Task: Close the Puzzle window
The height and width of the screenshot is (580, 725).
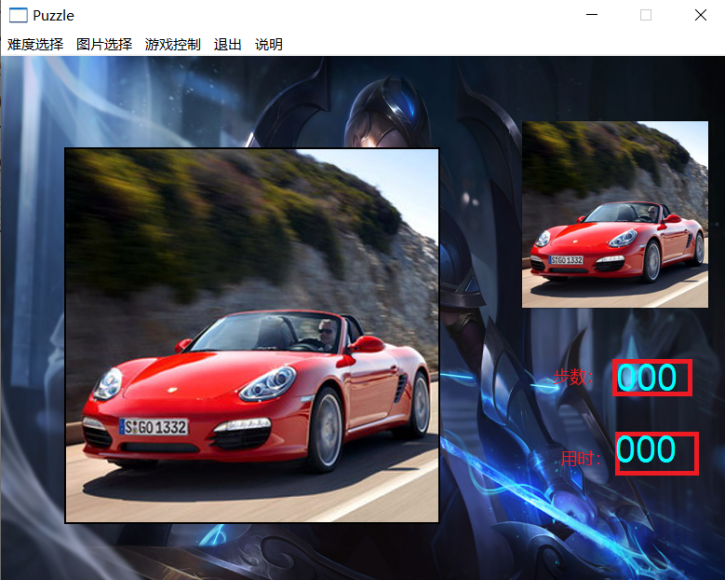Action: click(x=700, y=15)
